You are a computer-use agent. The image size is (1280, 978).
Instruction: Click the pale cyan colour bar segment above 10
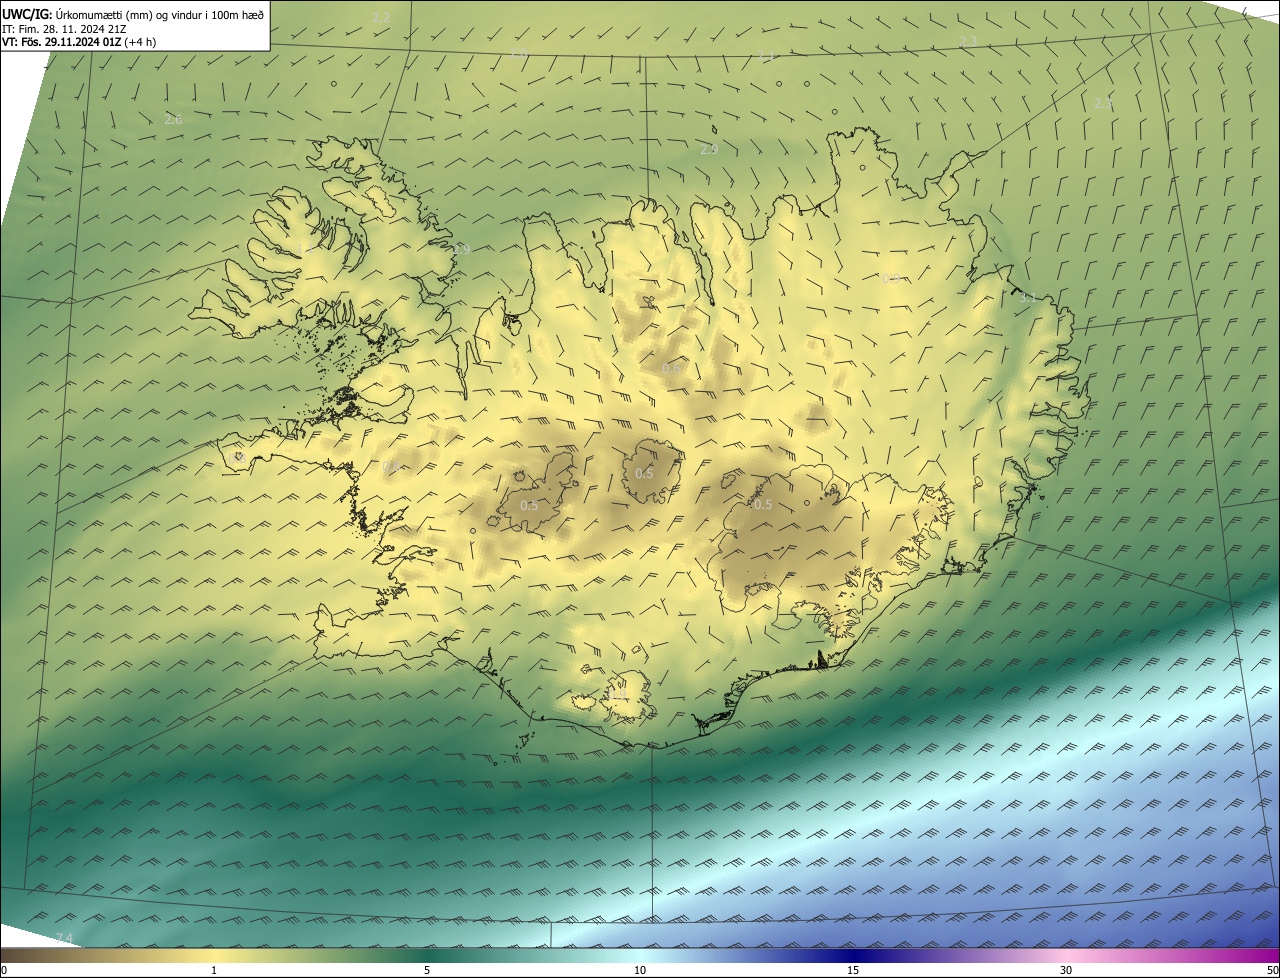[640, 955]
